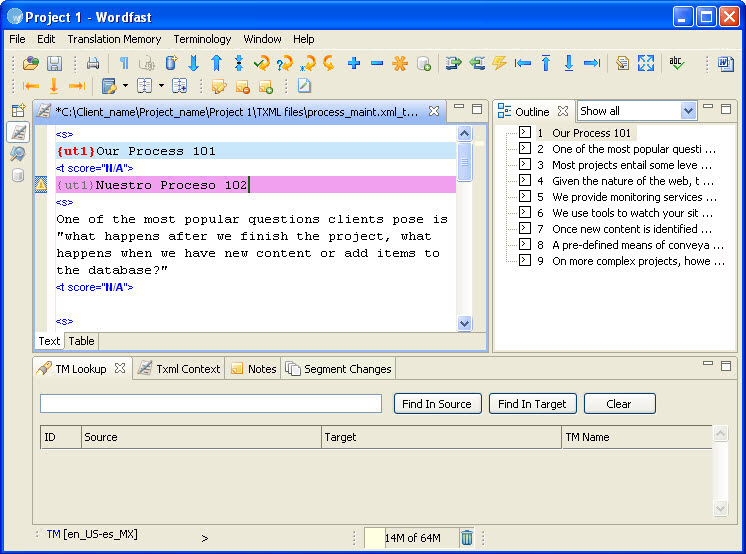Screen dimensions: 746x554
Task: Click the trash can garbage collector icon
Action: tap(467, 537)
